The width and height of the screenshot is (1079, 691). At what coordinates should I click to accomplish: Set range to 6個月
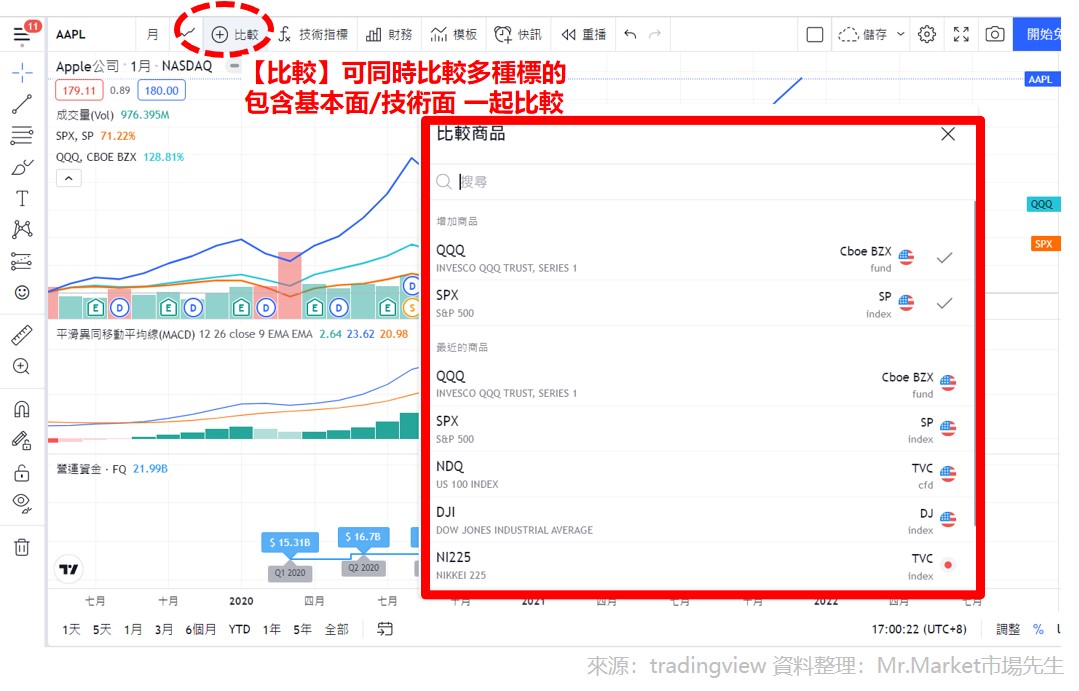coord(200,629)
